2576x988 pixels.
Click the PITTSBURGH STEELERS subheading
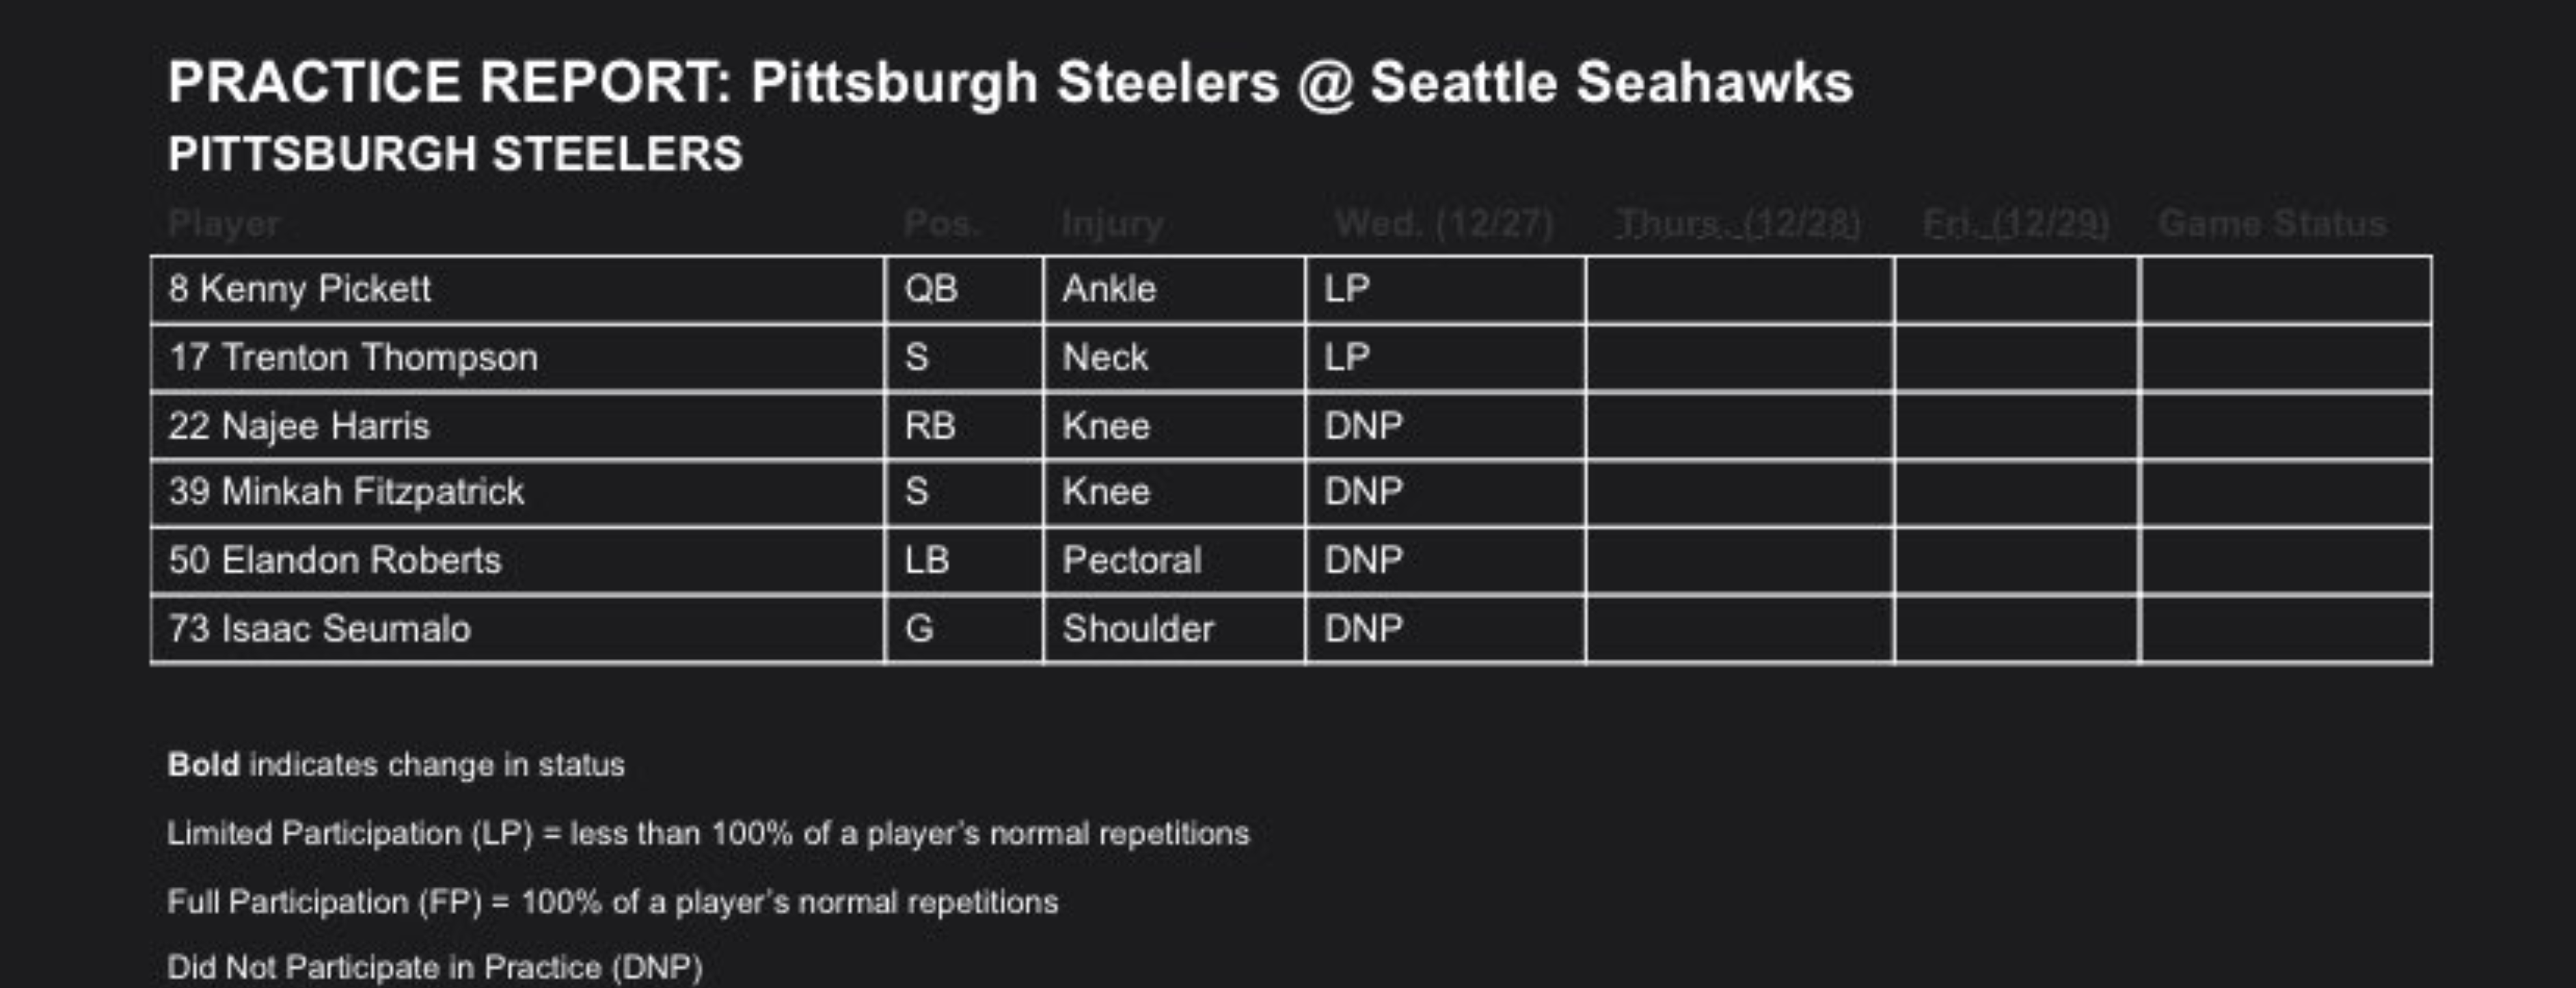click(x=455, y=154)
